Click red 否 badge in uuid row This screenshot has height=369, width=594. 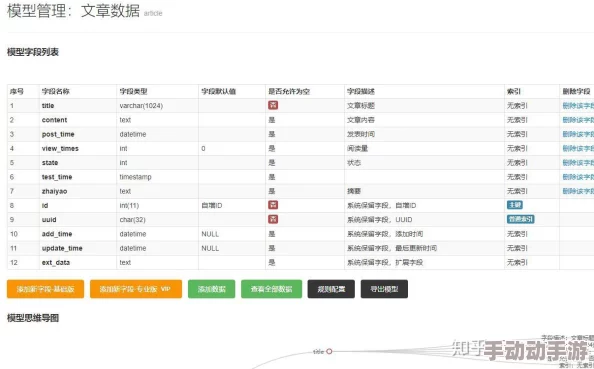coord(273,219)
